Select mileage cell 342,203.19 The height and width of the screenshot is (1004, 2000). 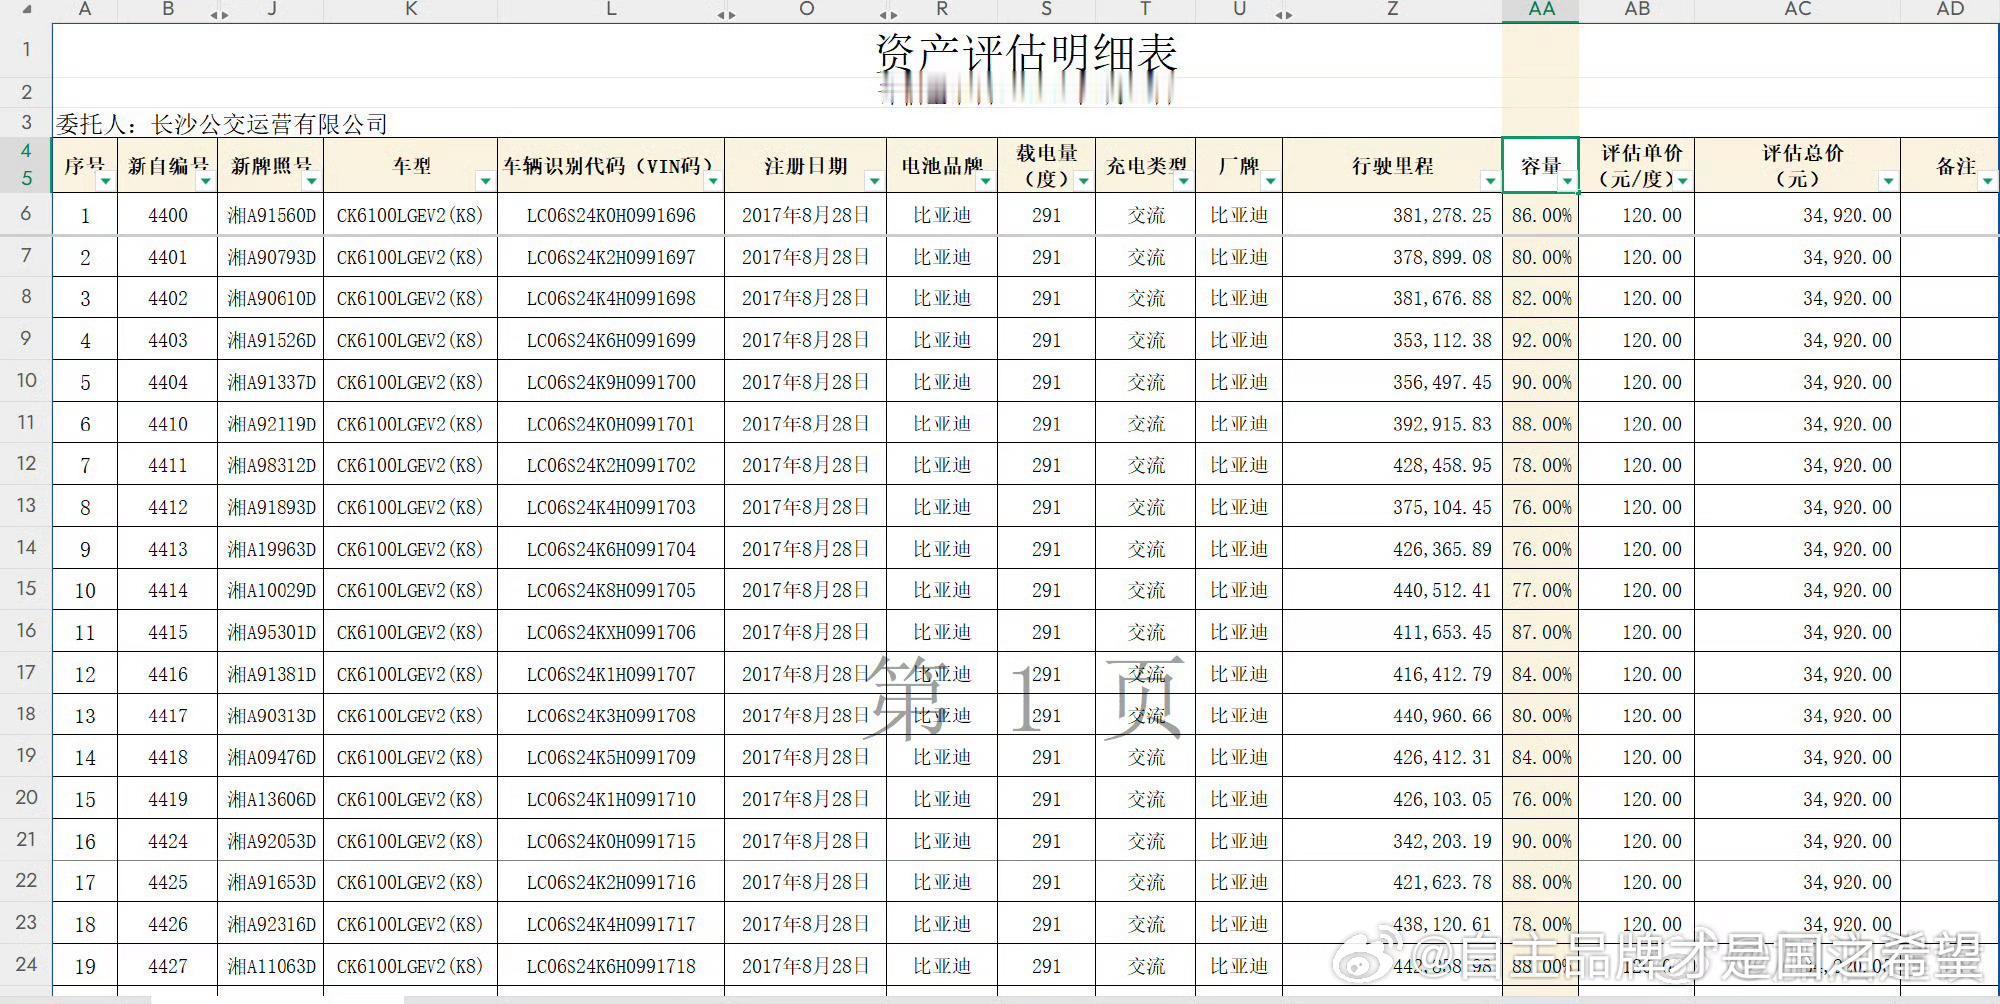[1392, 841]
